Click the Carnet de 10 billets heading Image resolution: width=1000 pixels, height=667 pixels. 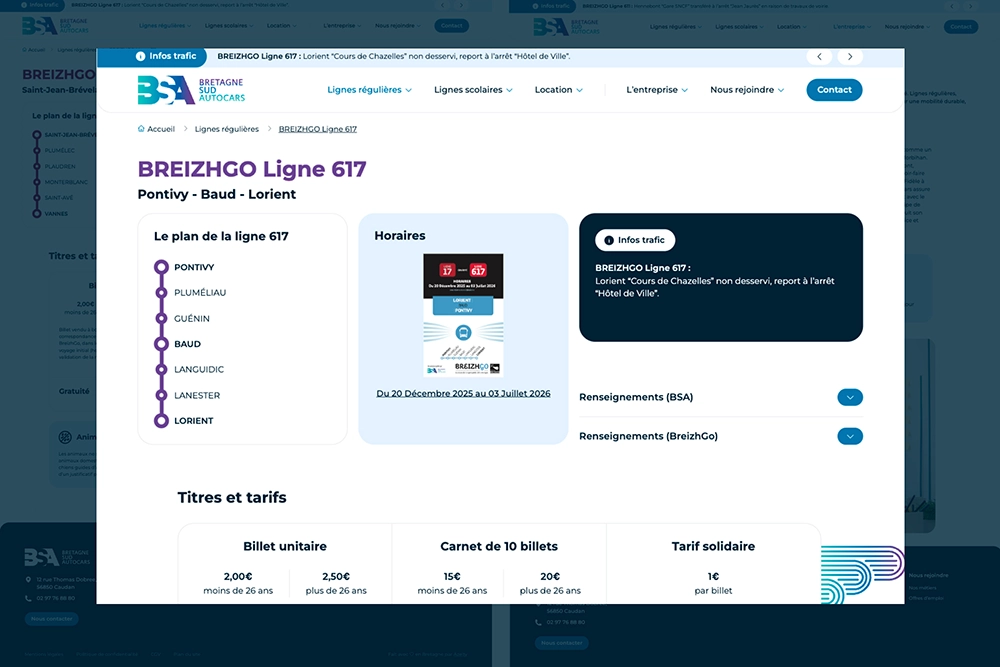click(499, 546)
